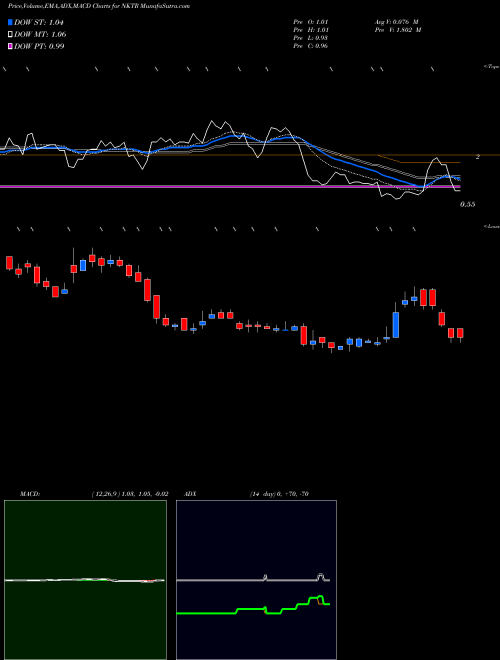Click the chart title for NKTR MunafaSutra.com
Screen dimensions: 500x660
(98, 6)
